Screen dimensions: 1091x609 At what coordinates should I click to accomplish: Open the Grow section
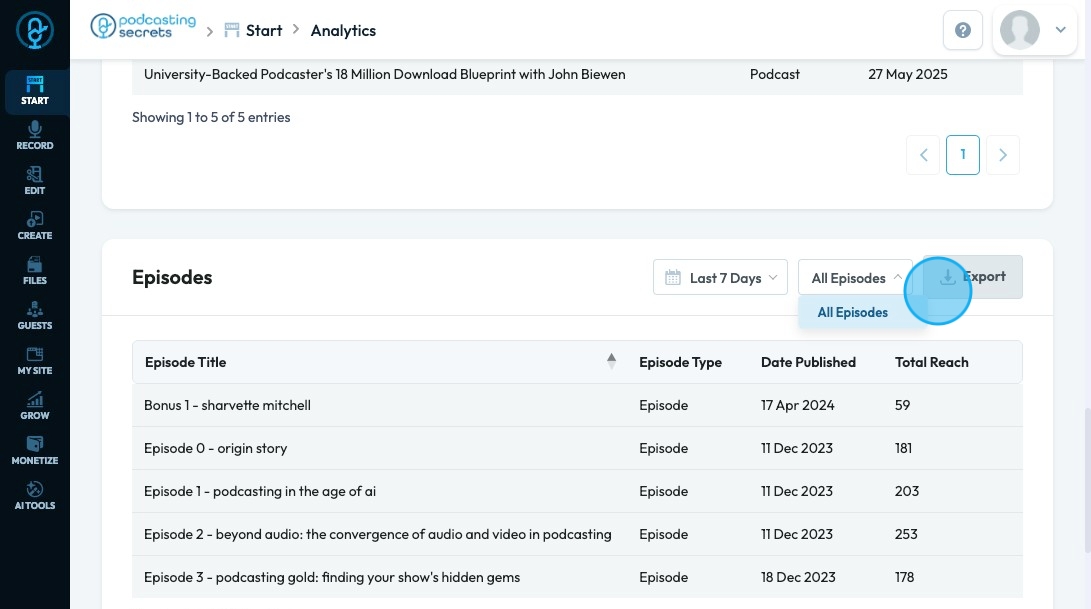[34, 406]
